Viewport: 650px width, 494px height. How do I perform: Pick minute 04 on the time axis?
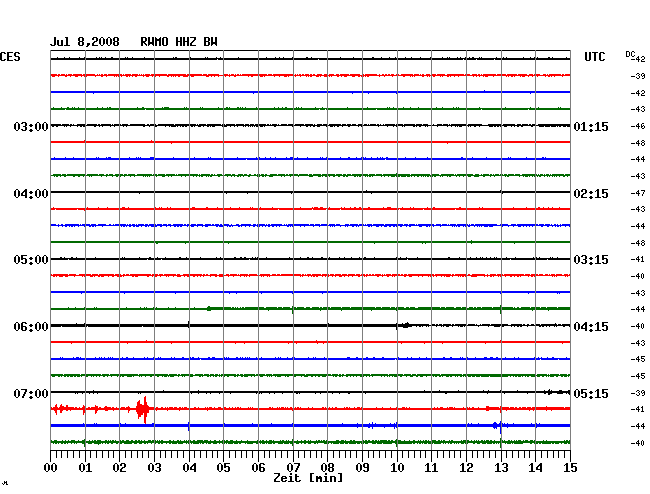pos(189,468)
